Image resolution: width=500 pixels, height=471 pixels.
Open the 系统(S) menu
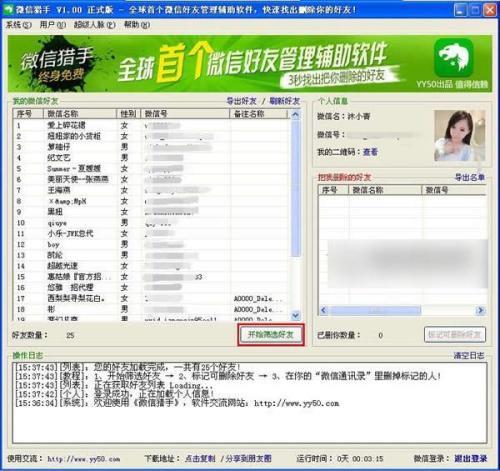click(19, 25)
